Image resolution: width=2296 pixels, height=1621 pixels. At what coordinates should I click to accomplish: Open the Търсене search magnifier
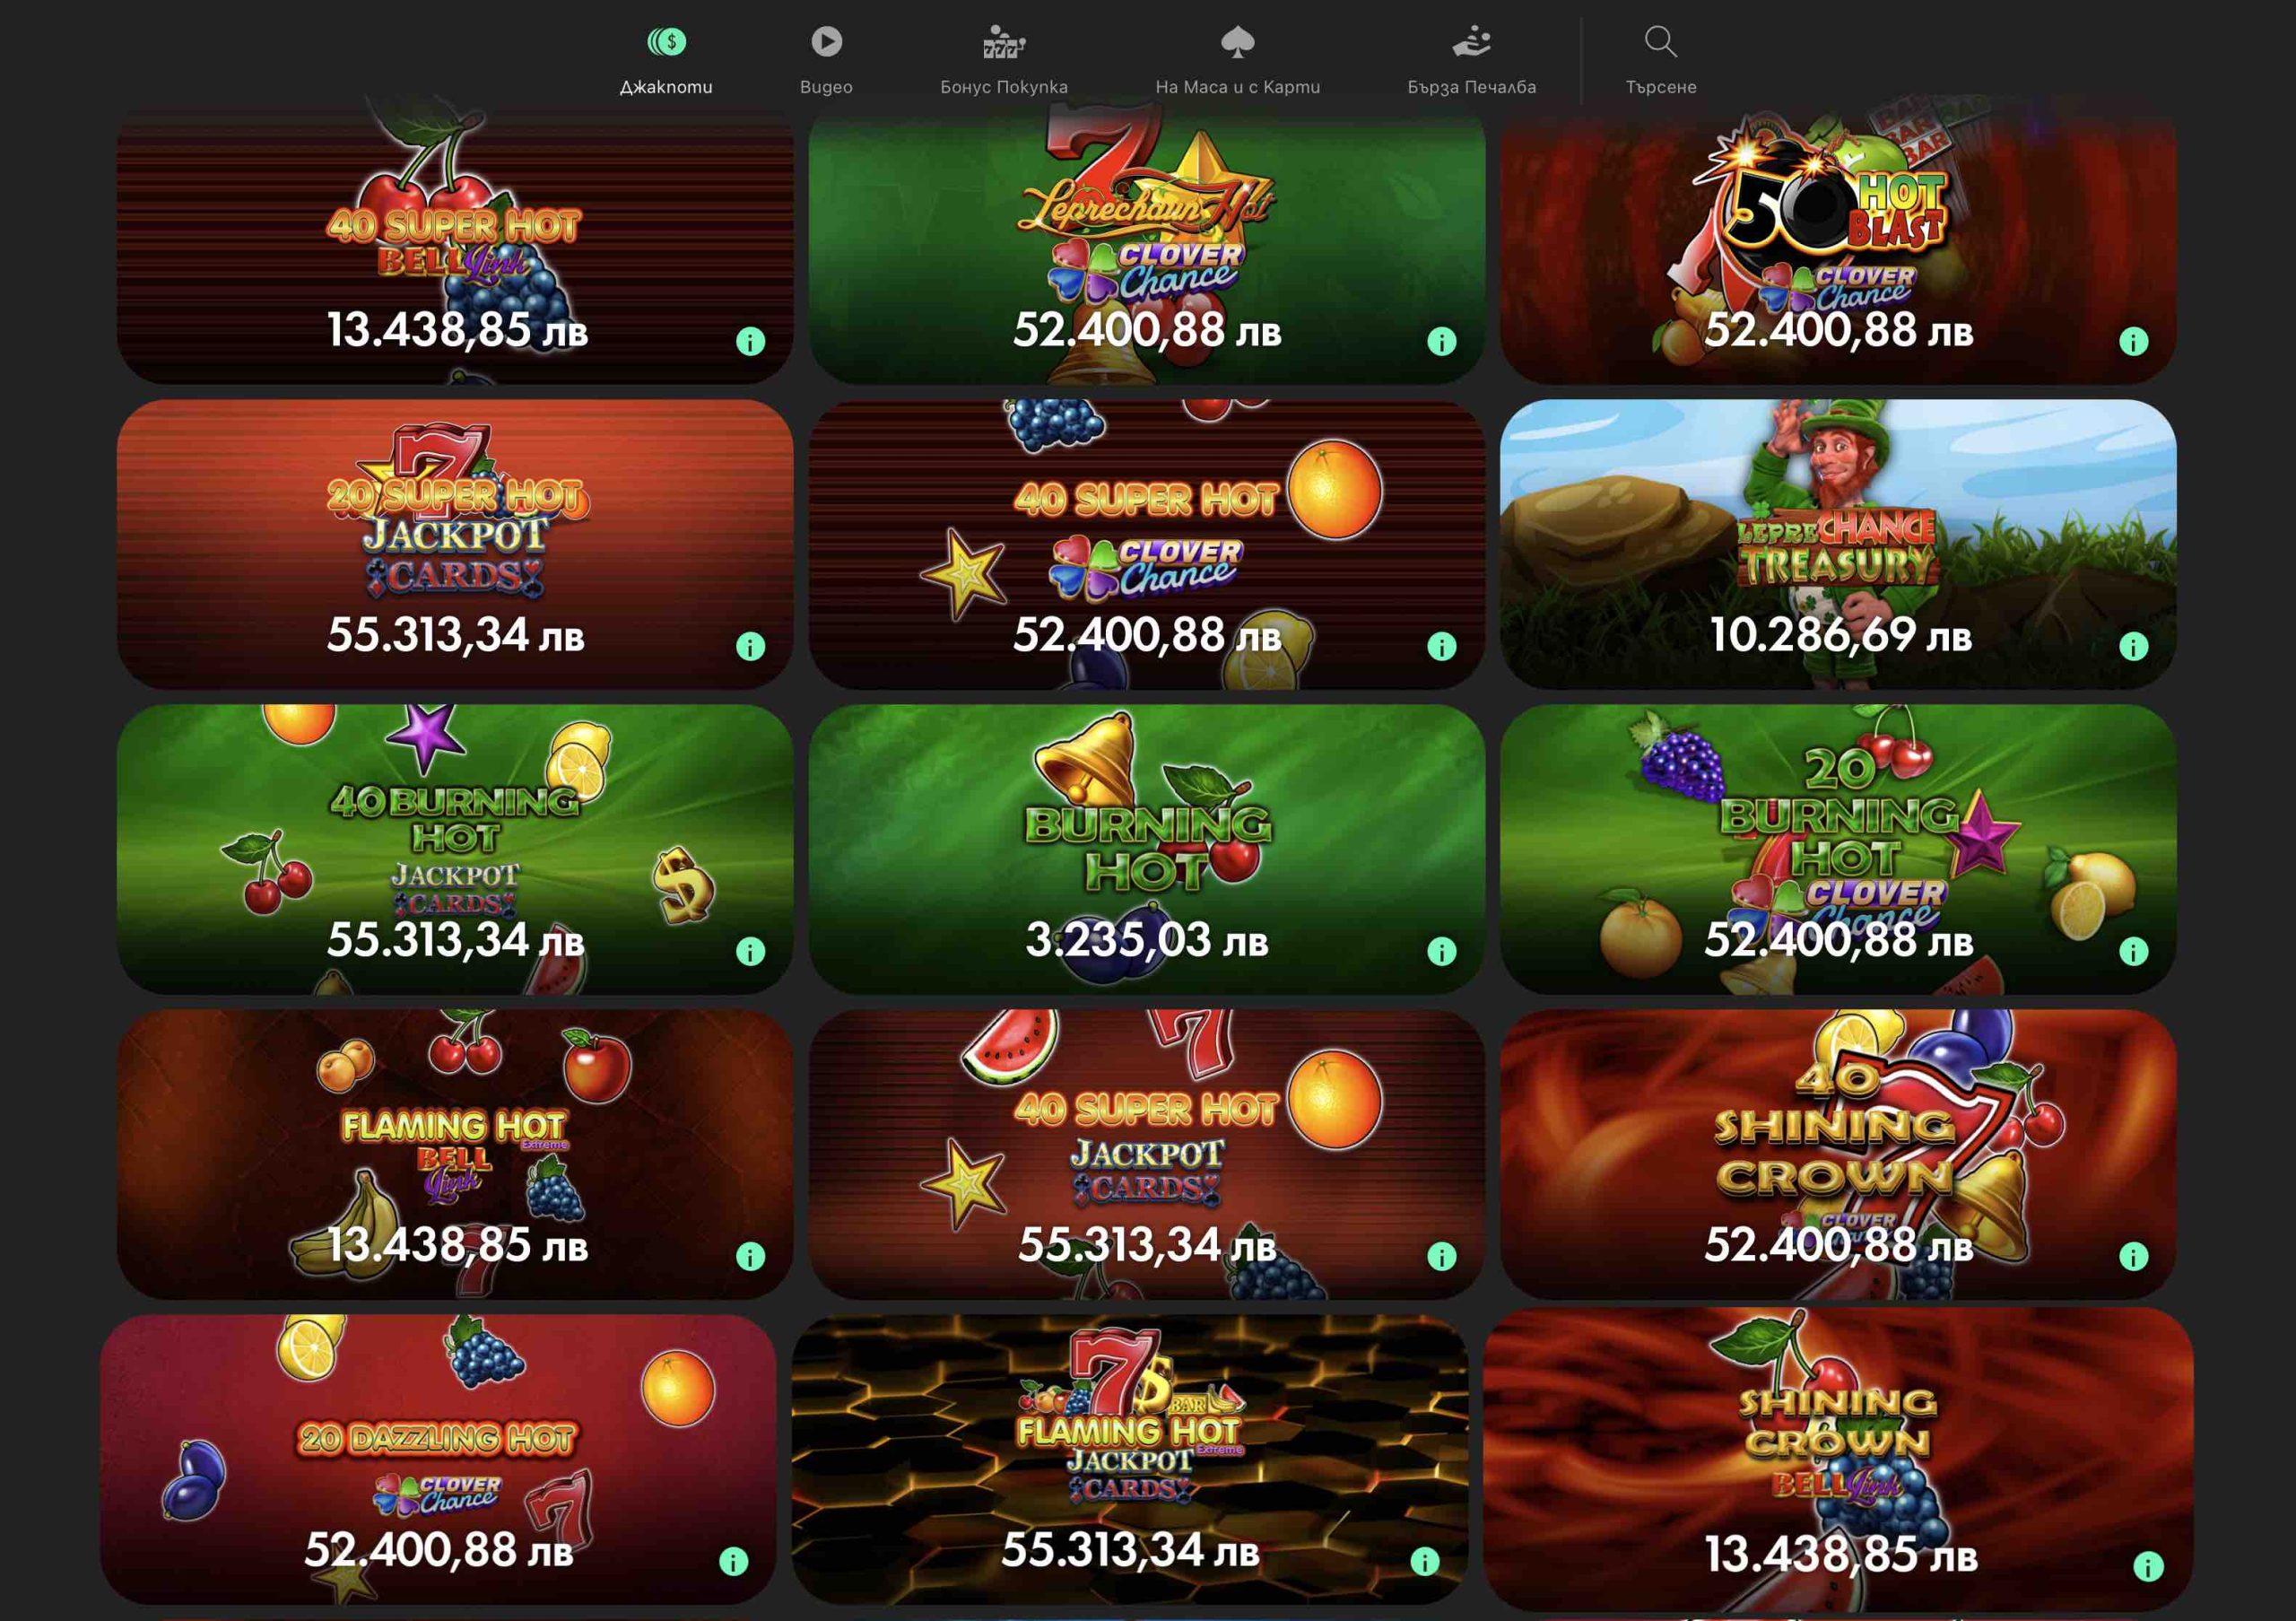click(x=1660, y=42)
